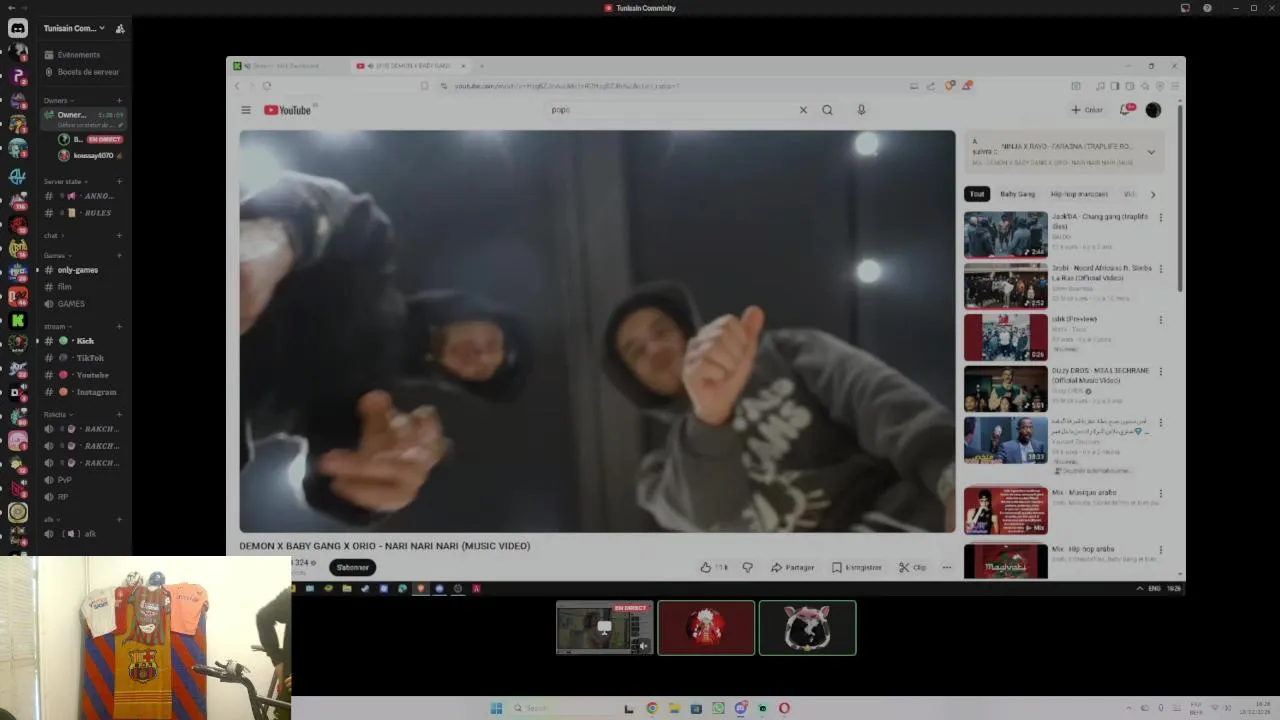Collapse the afk category
This screenshot has width=1280, height=720.
[51, 519]
